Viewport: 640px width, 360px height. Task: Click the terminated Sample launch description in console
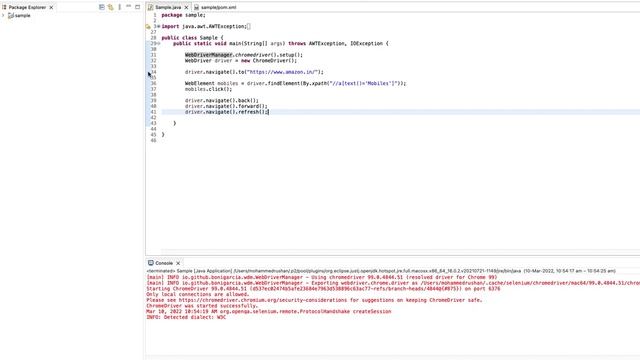pyautogui.click(x=381, y=271)
